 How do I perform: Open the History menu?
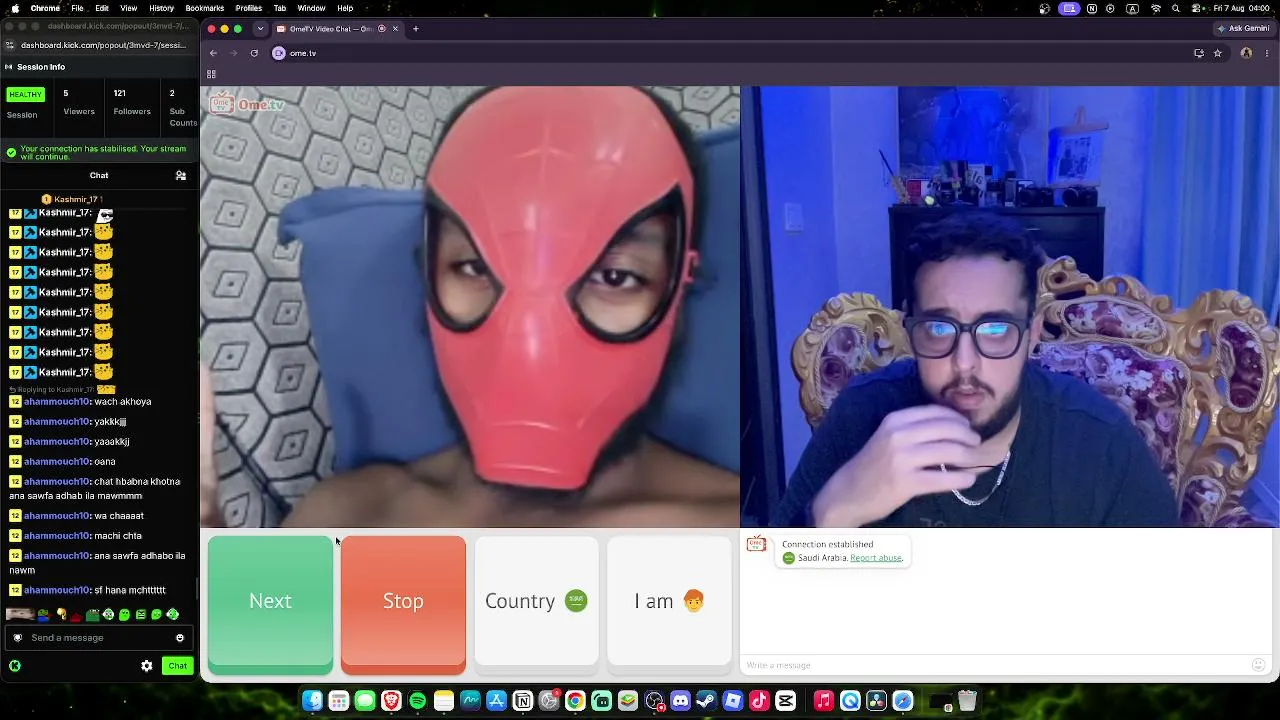point(161,8)
